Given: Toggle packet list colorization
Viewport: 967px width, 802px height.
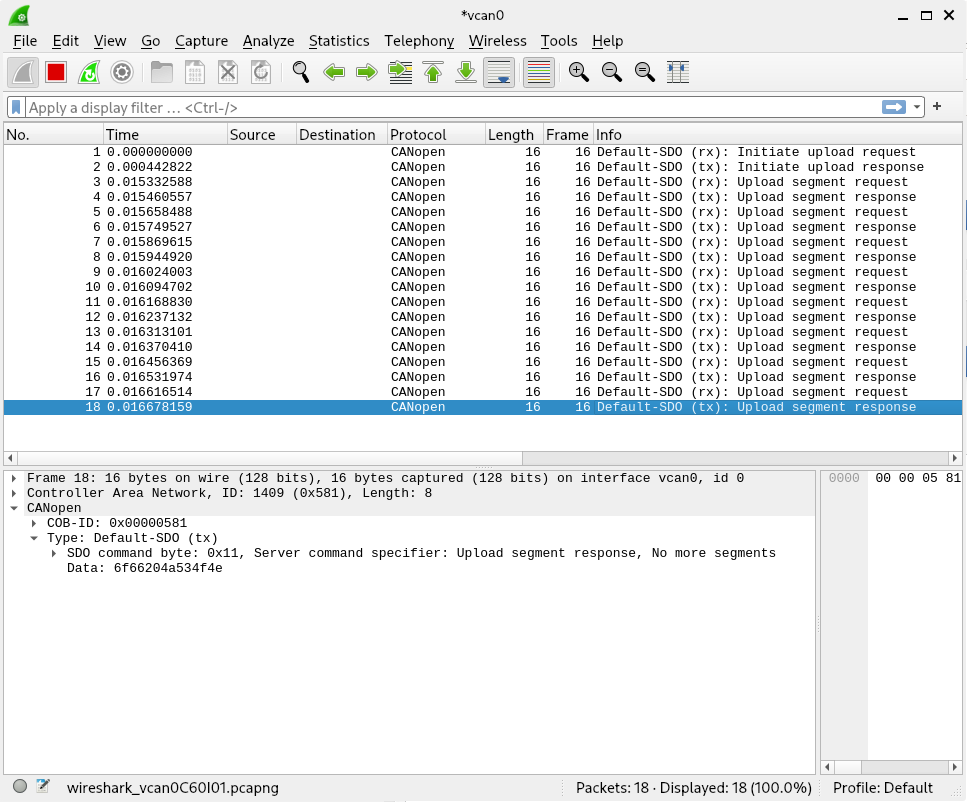Looking at the screenshot, I should (x=539, y=72).
